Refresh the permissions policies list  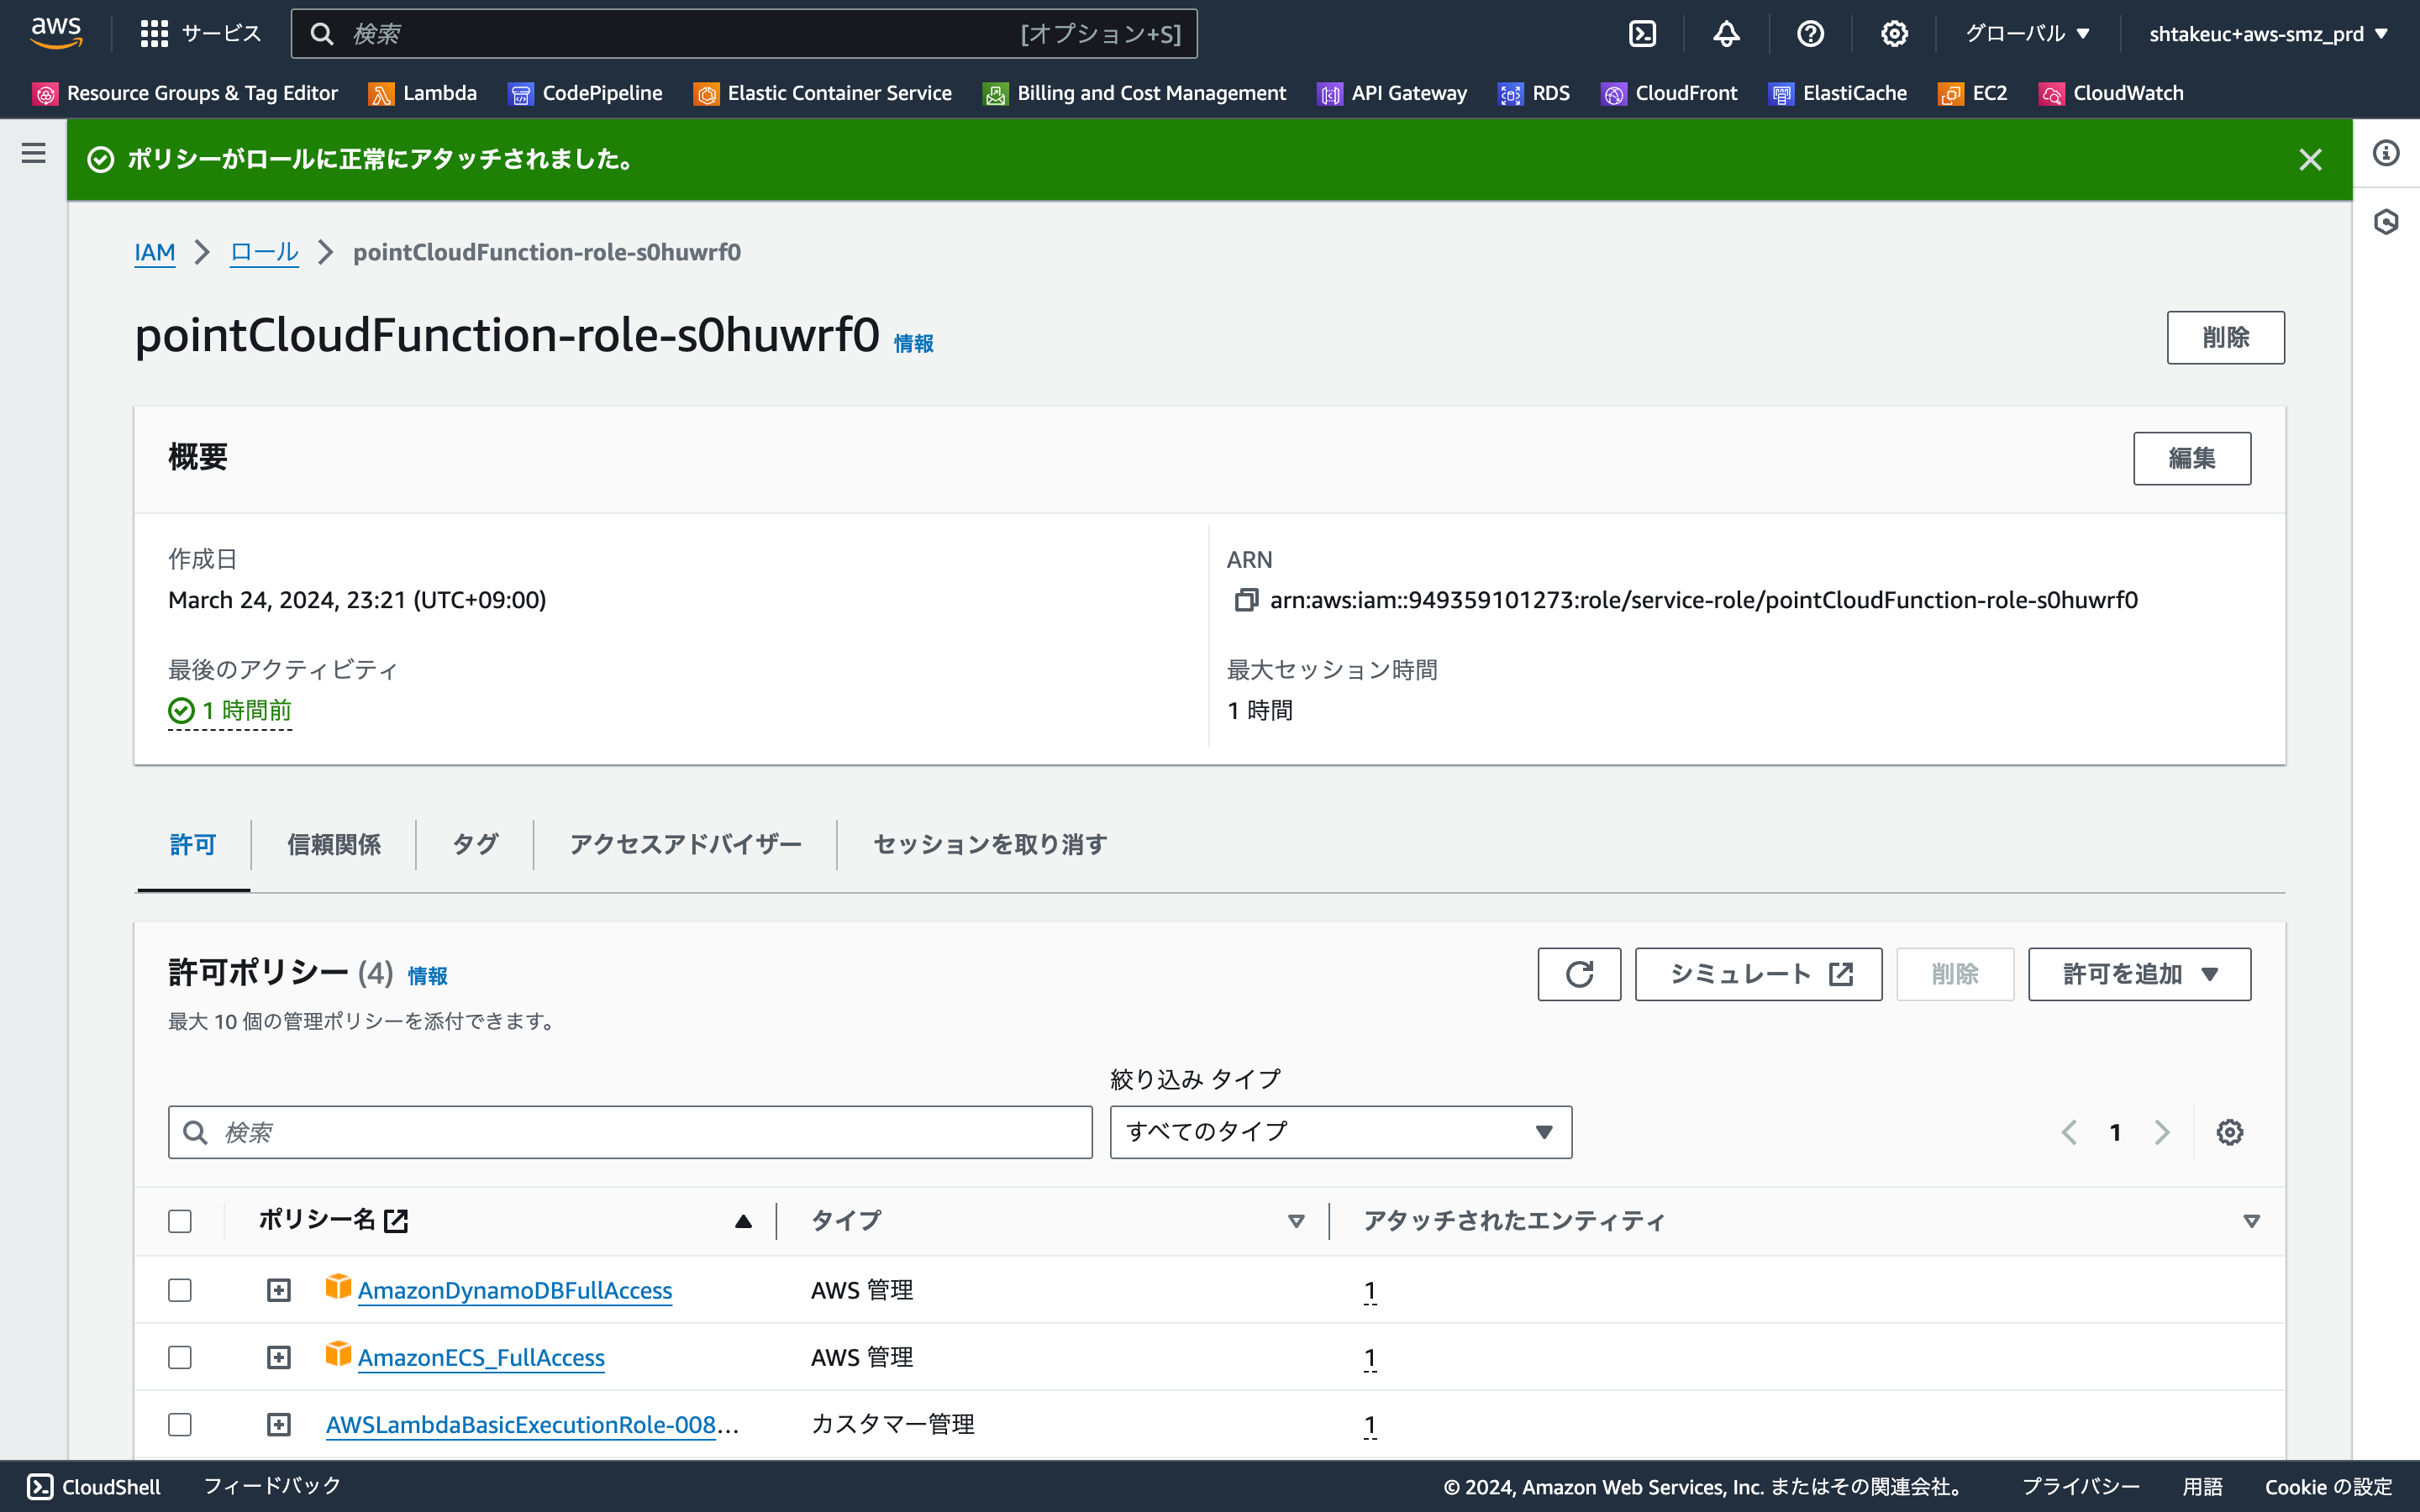1579,974
